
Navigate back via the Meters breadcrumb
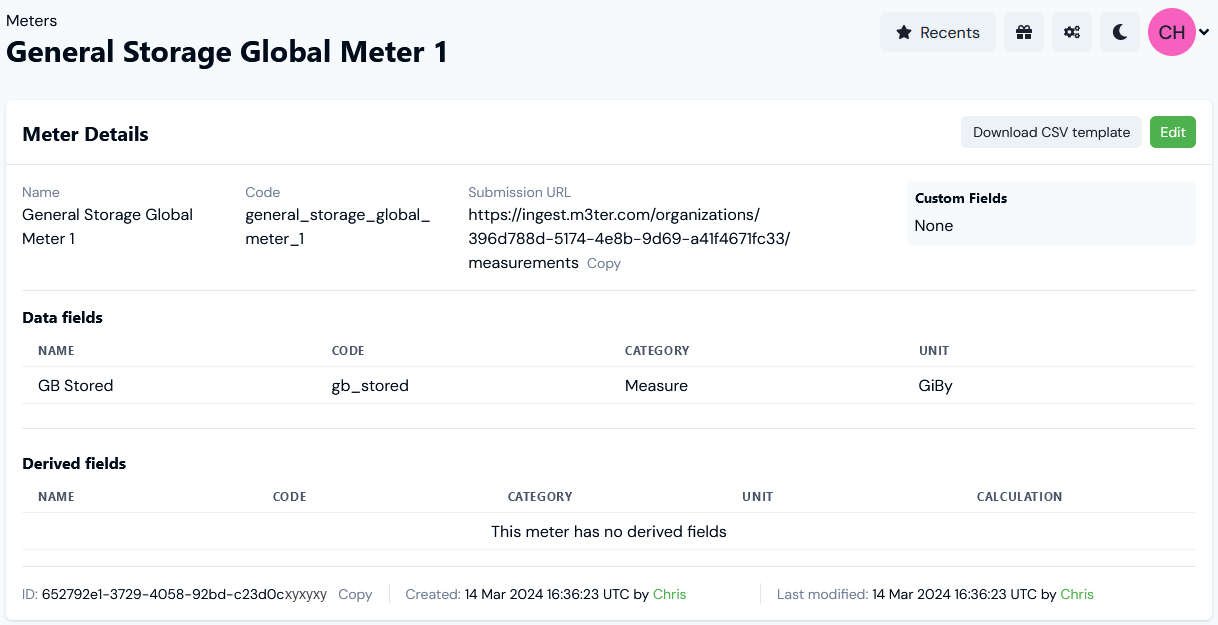pyautogui.click(x=32, y=20)
